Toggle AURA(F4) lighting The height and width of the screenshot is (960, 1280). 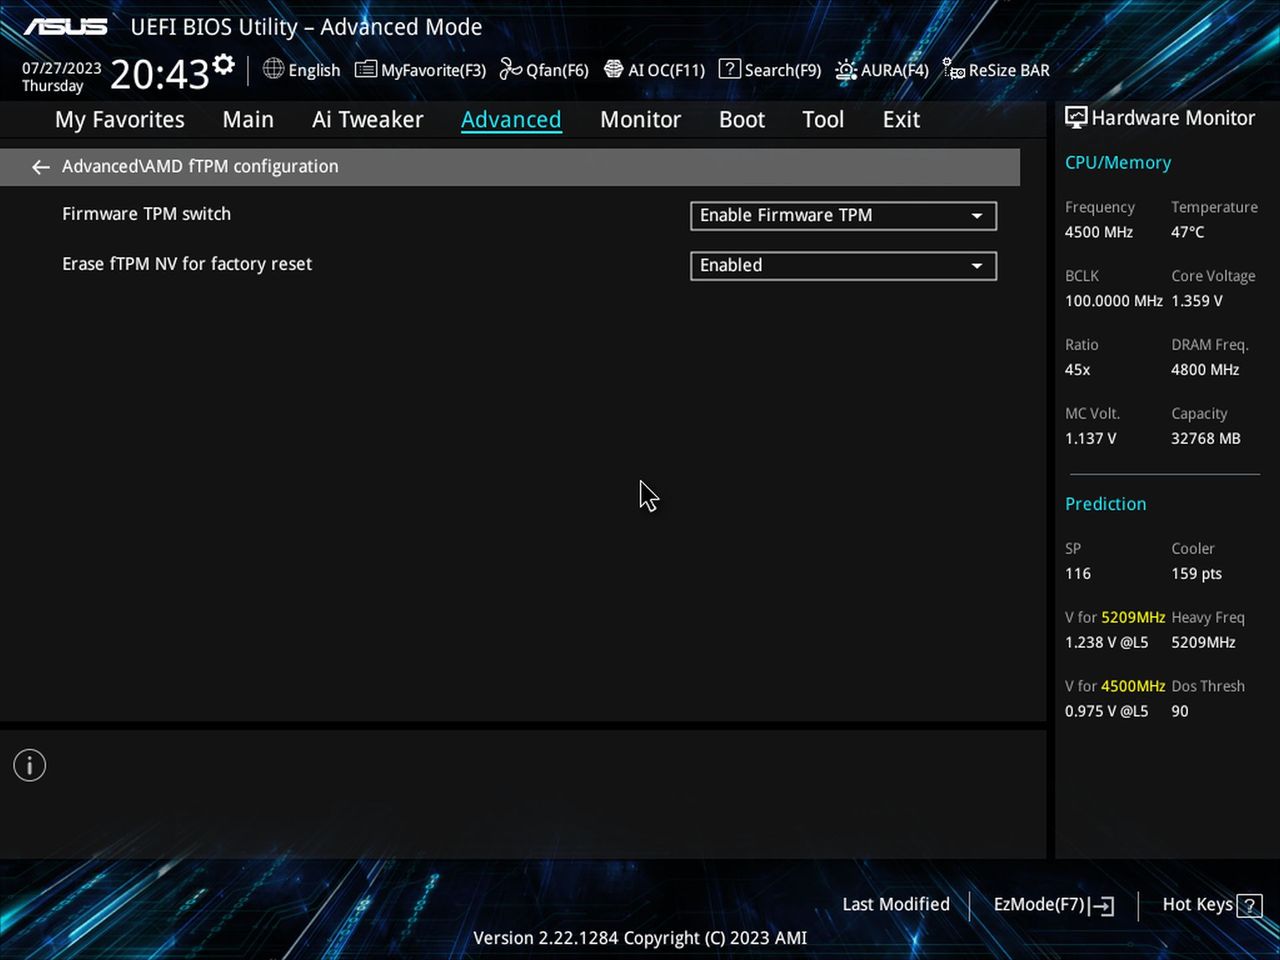pos(882,70)
